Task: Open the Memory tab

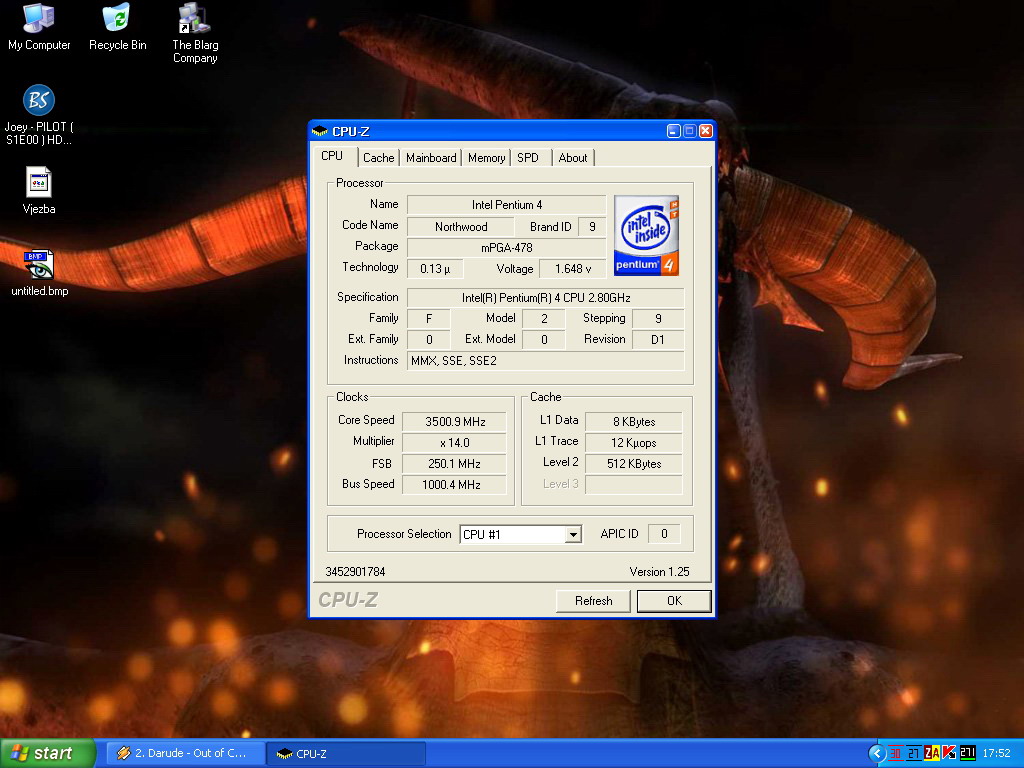Action: pos(486,158)
